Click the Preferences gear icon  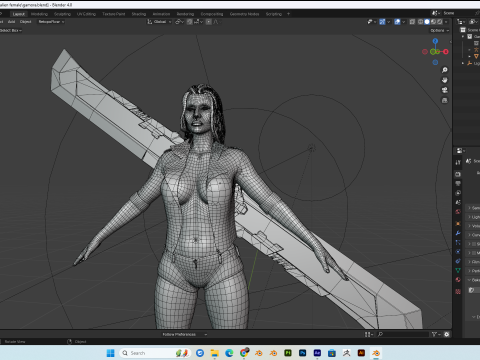coord(447,334)
